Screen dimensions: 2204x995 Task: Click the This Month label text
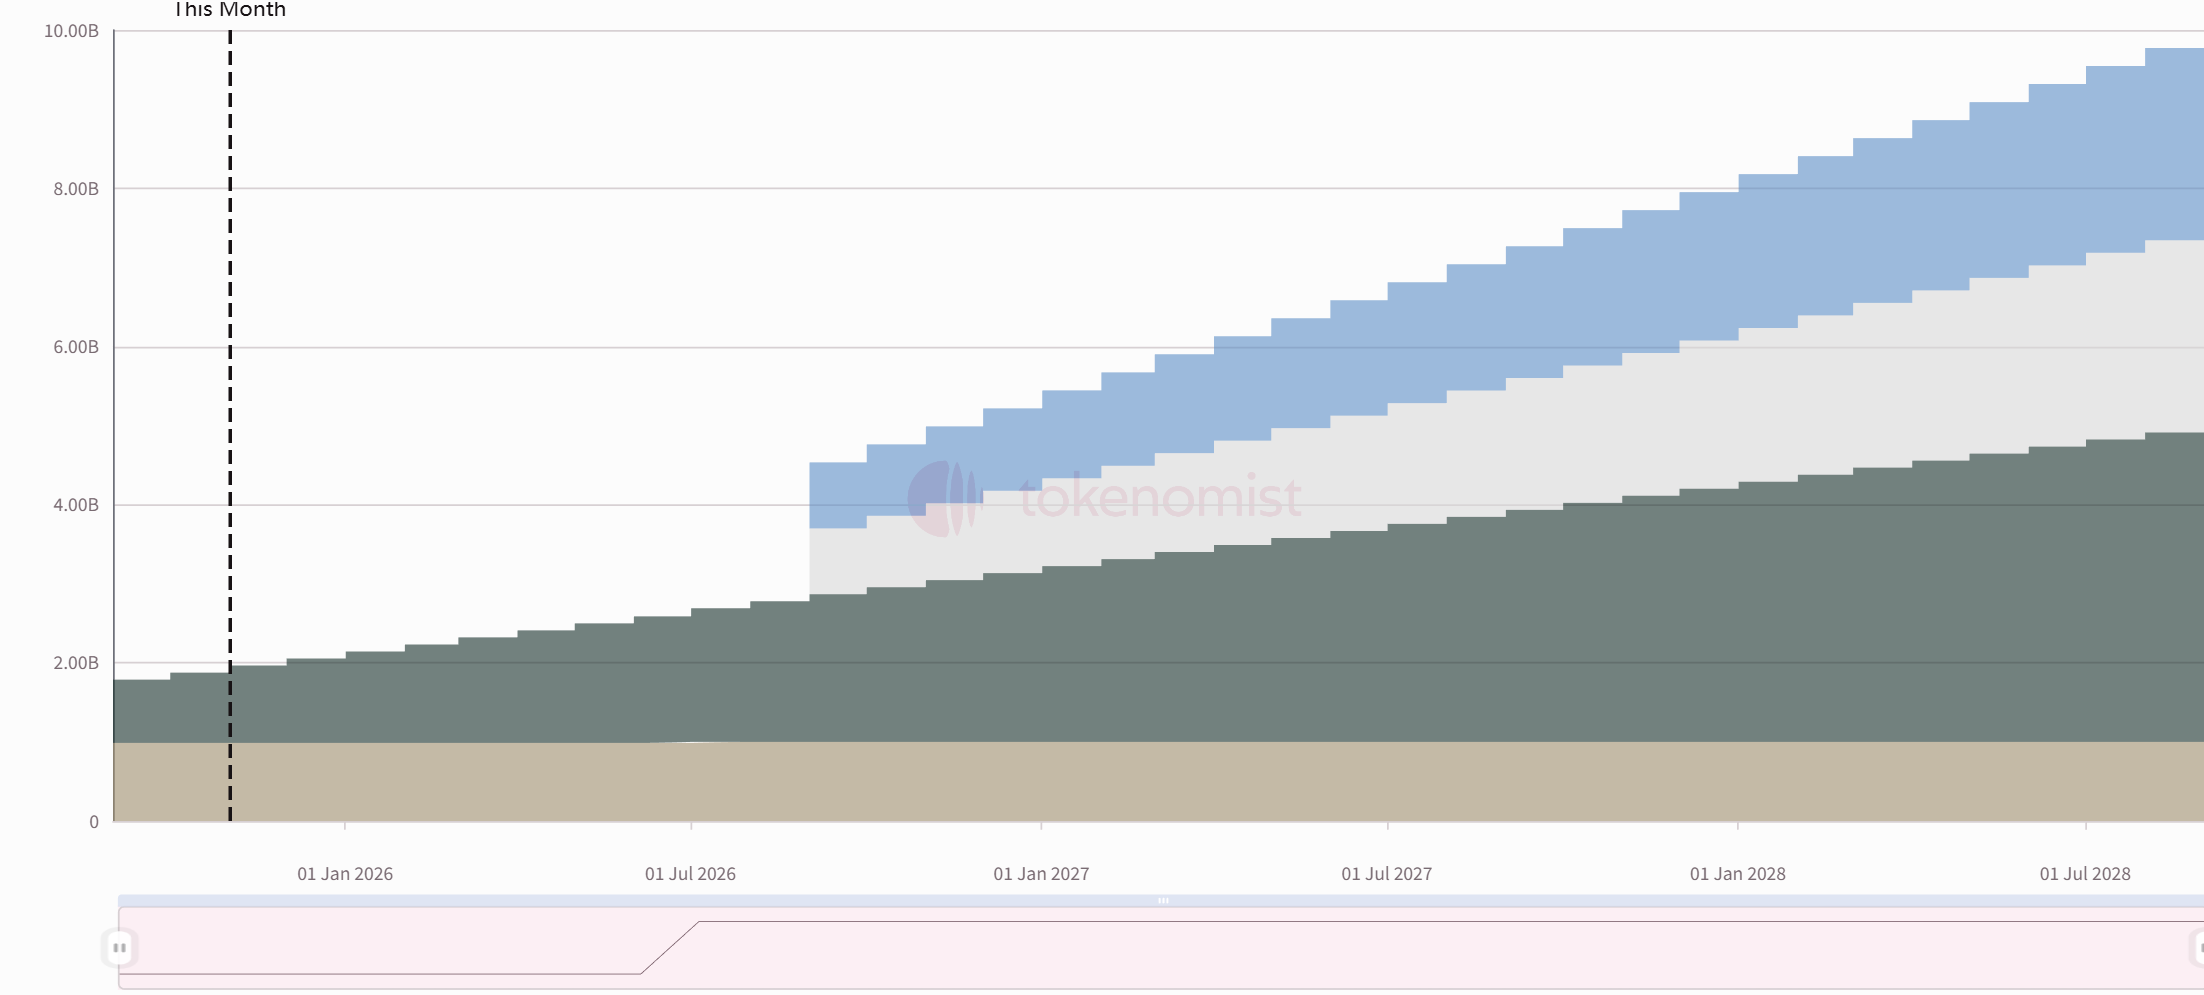point(228,9)
